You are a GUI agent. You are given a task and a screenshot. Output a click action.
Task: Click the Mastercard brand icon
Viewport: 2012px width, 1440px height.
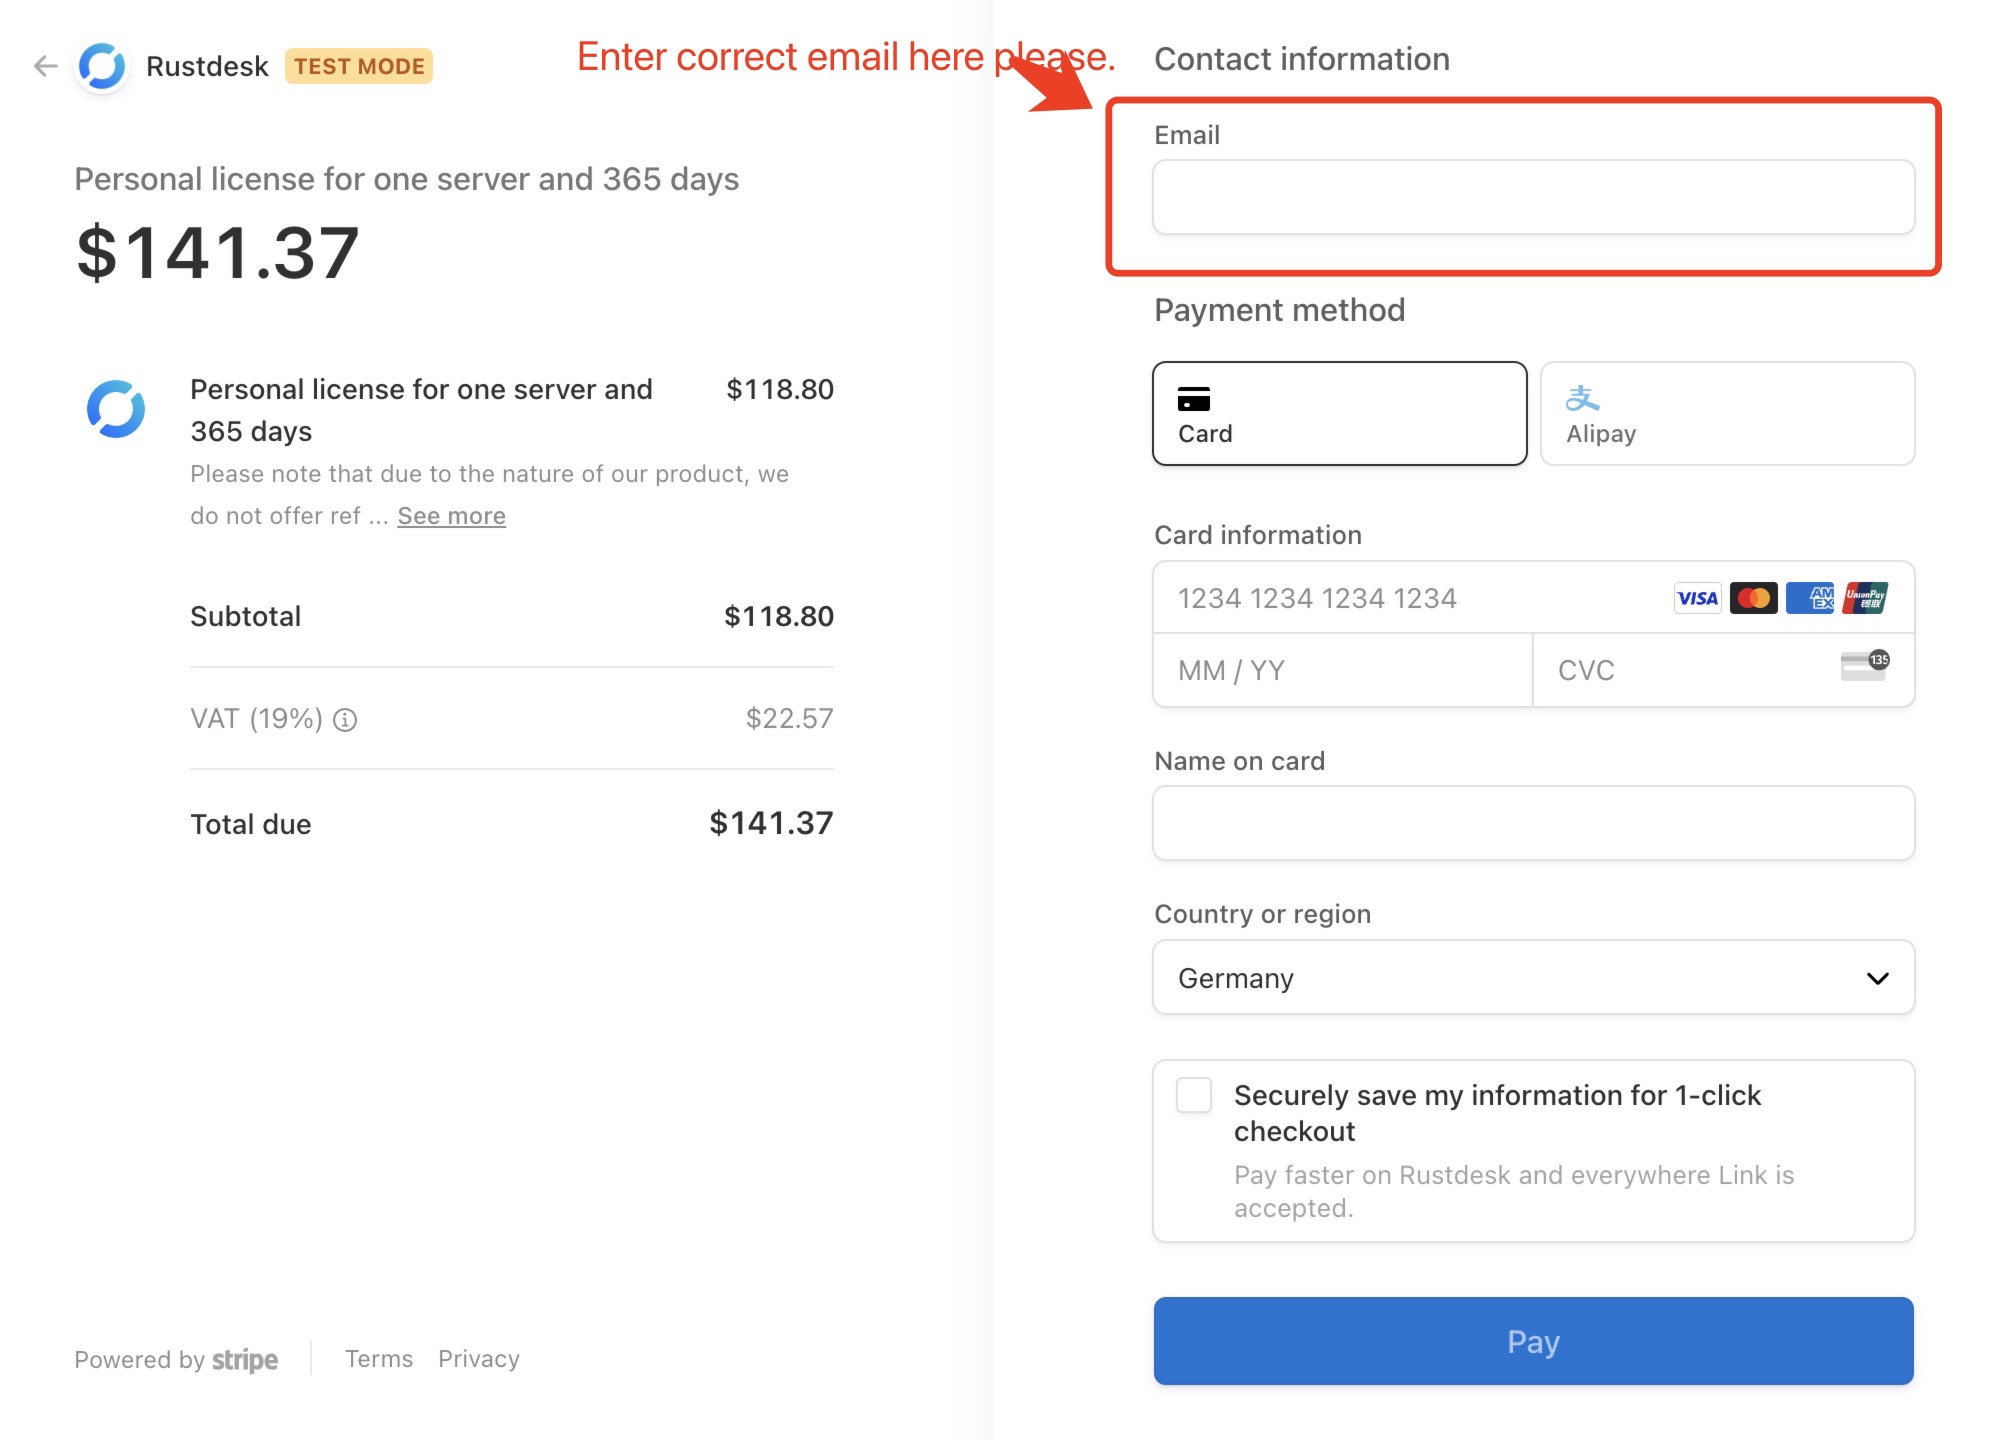click(1753, 598)
